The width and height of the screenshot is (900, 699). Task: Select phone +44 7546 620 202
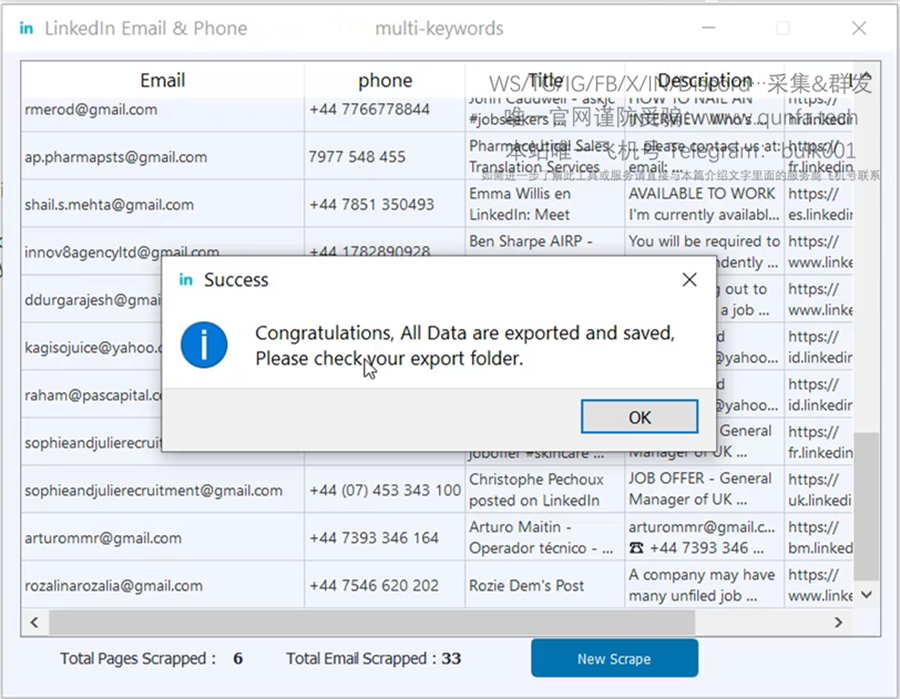(x=374, y=585)
